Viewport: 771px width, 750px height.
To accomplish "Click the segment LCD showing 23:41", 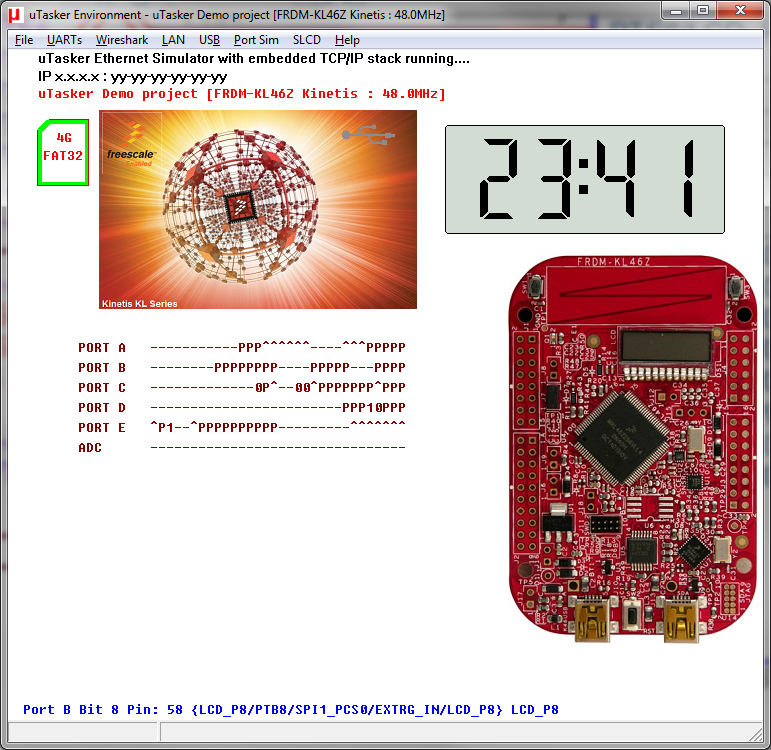I will [585, 180].
